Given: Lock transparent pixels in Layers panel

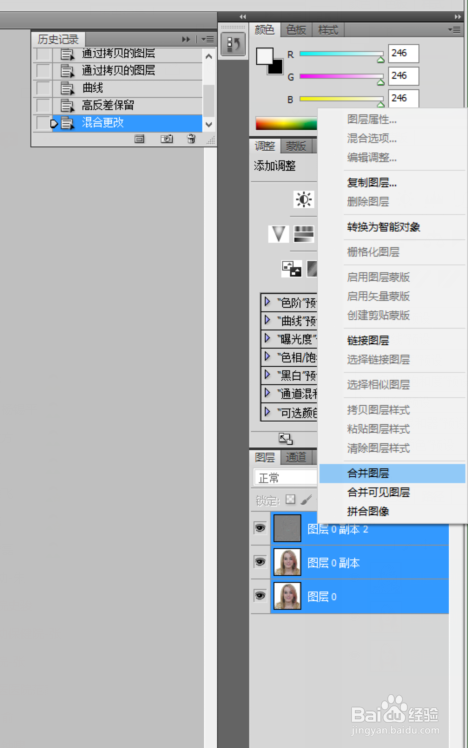Looking at the screenshot, I should (290, 499).
